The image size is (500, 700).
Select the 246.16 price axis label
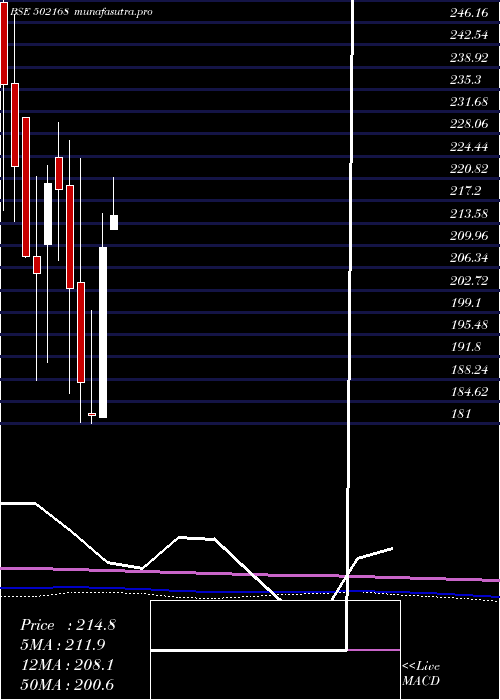469,13
